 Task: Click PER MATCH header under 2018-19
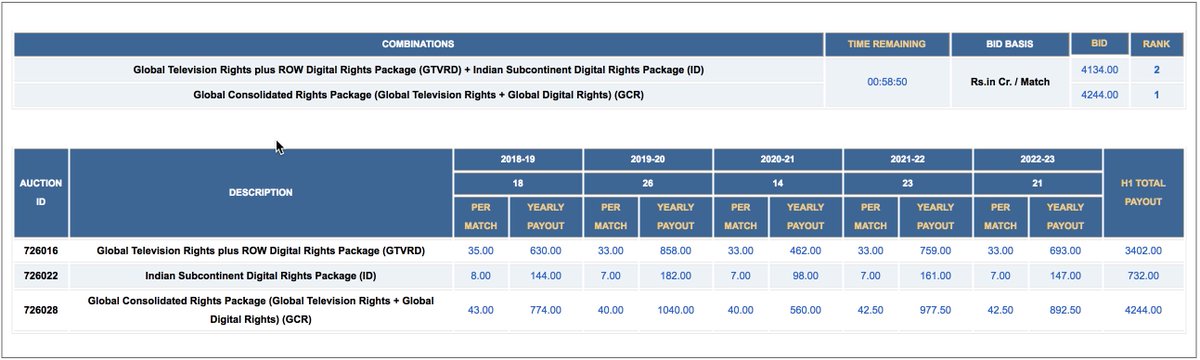481,216
